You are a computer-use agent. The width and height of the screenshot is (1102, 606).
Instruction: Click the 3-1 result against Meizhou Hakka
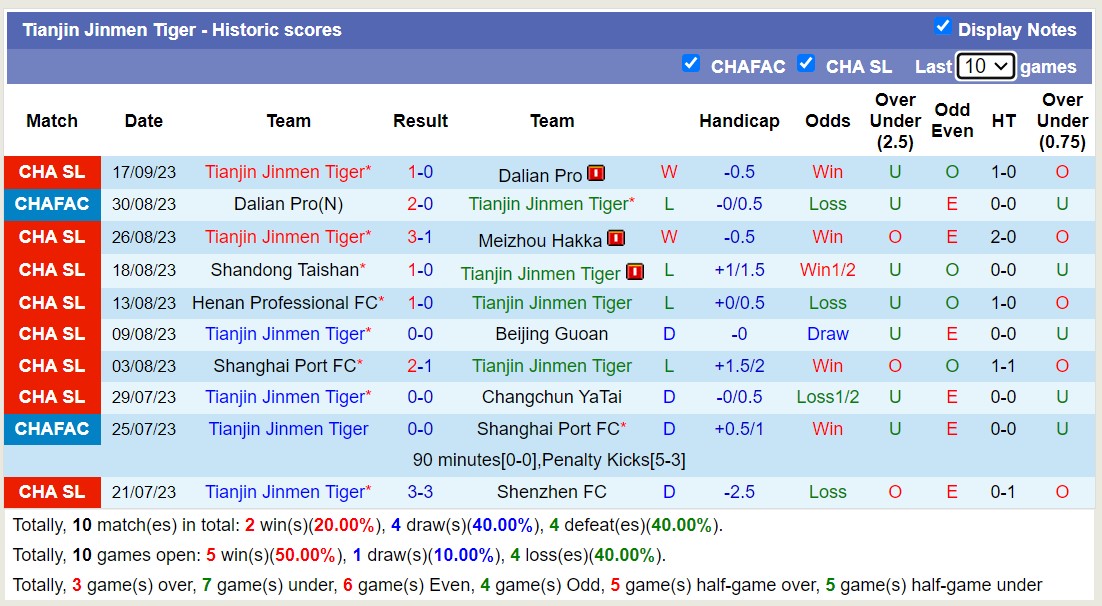420,237
